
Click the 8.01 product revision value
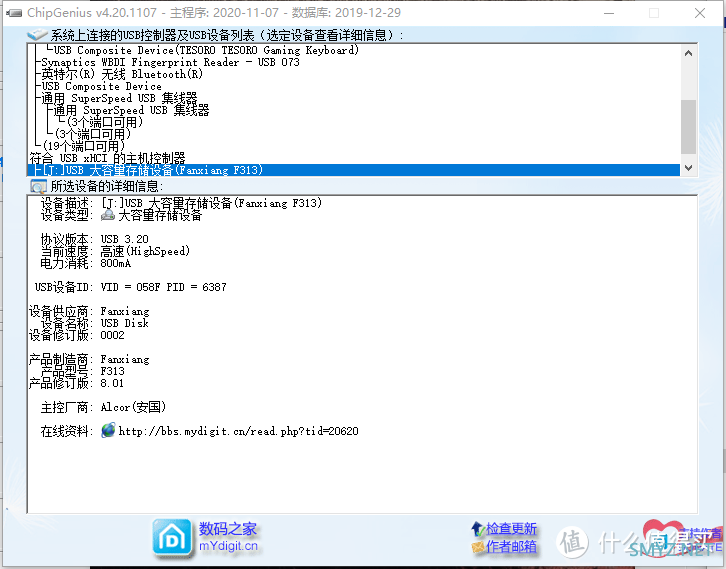pos(112,383)
